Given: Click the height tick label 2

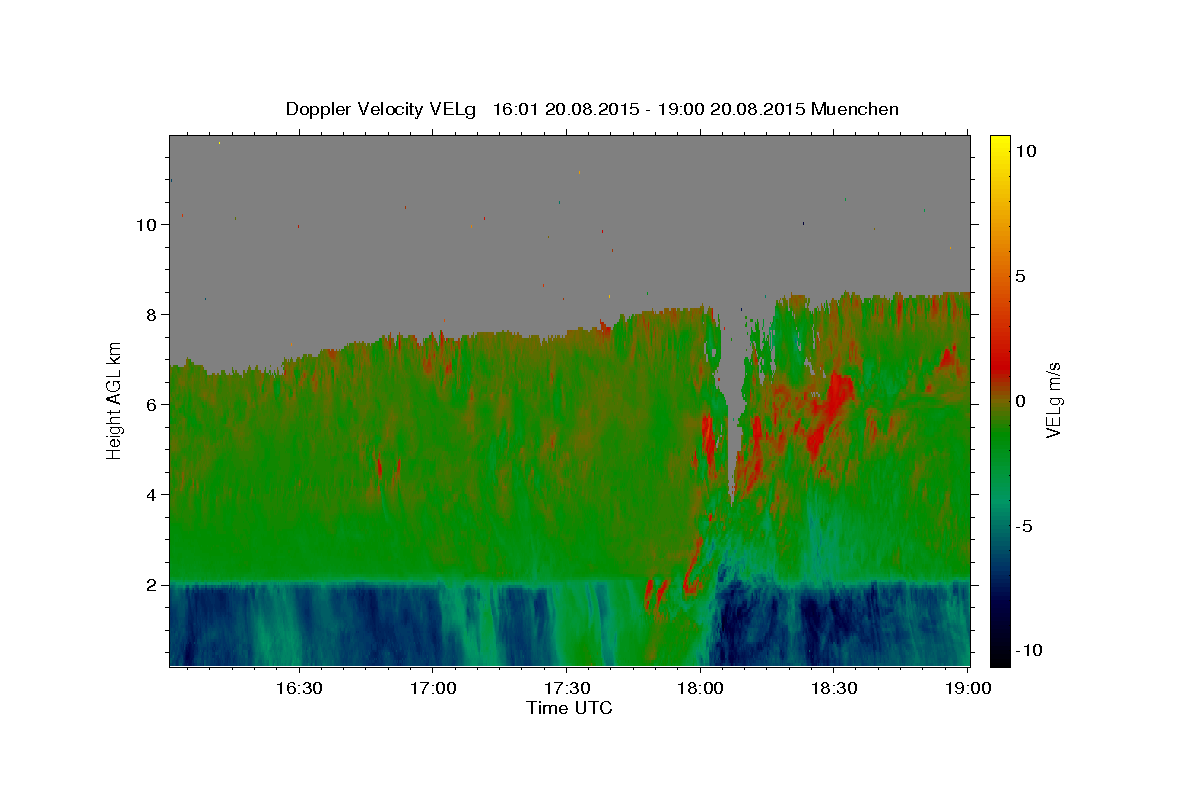Looking at the screenshot, I should [x=151, y=585].
